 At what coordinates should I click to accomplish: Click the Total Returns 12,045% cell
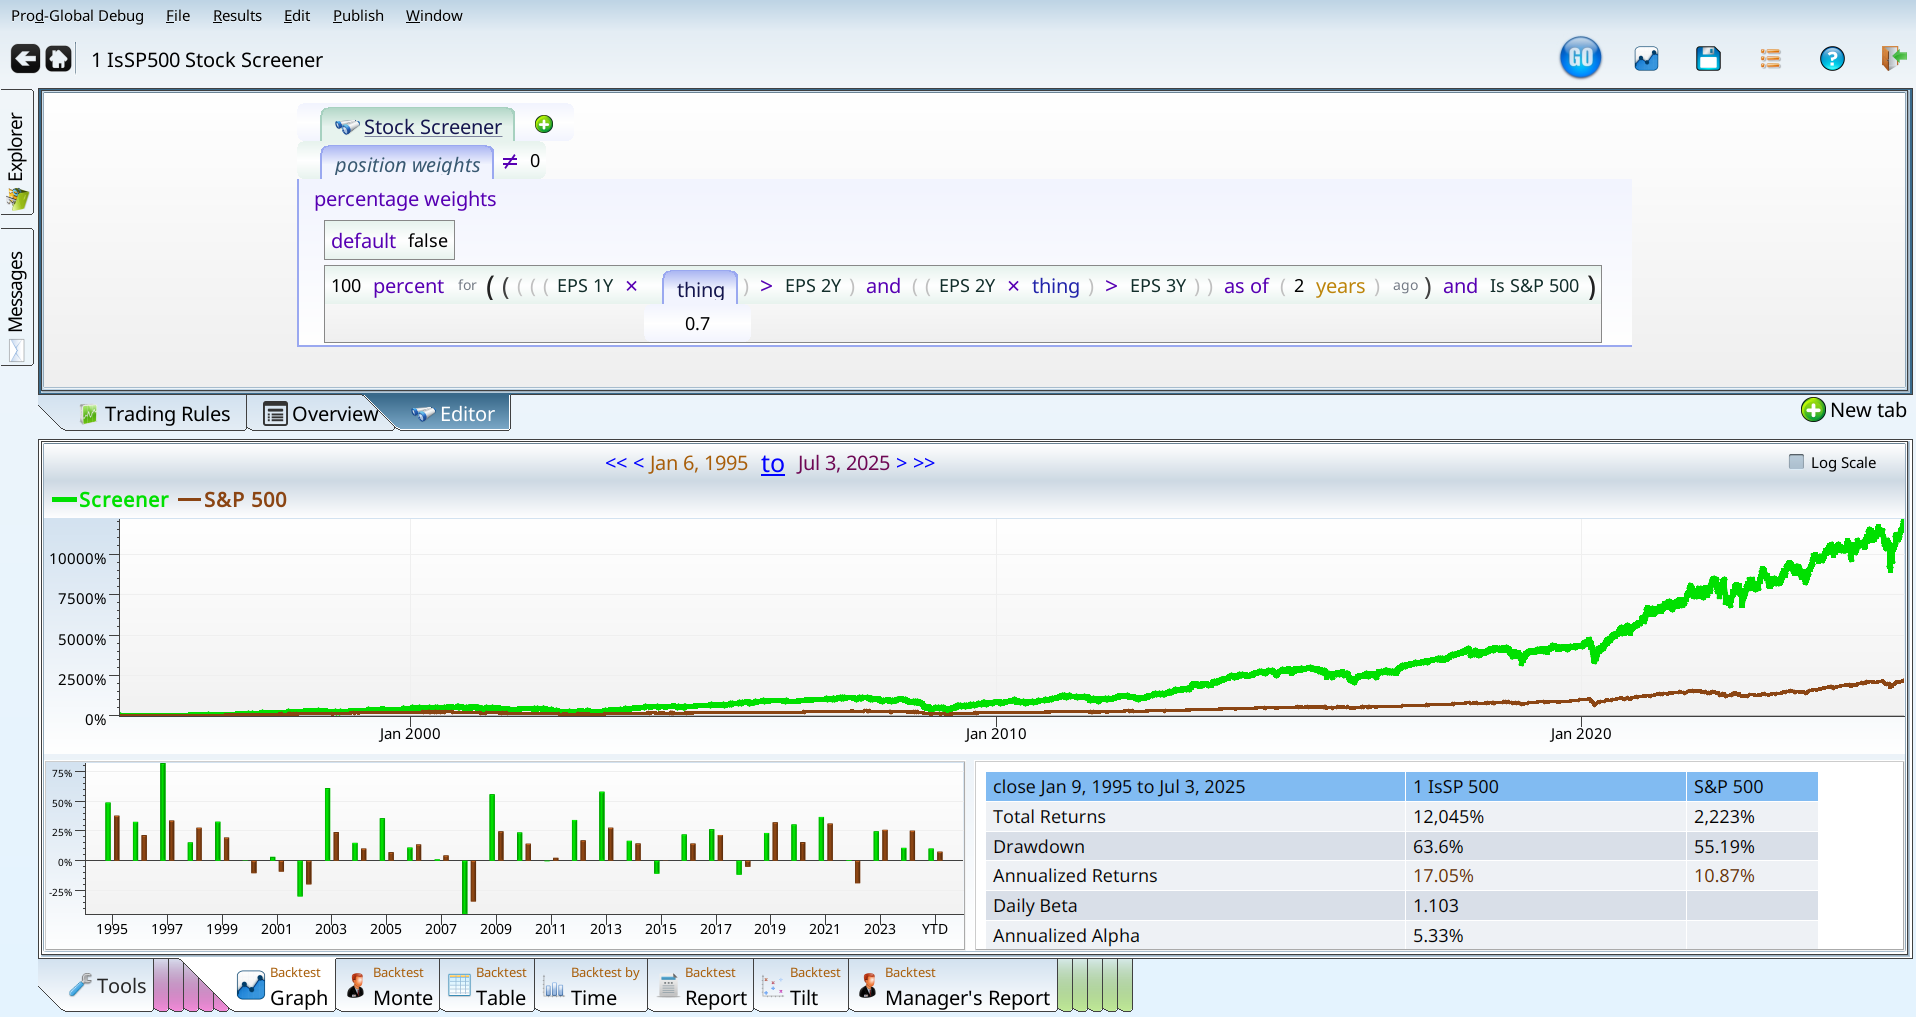[1545, 816]
